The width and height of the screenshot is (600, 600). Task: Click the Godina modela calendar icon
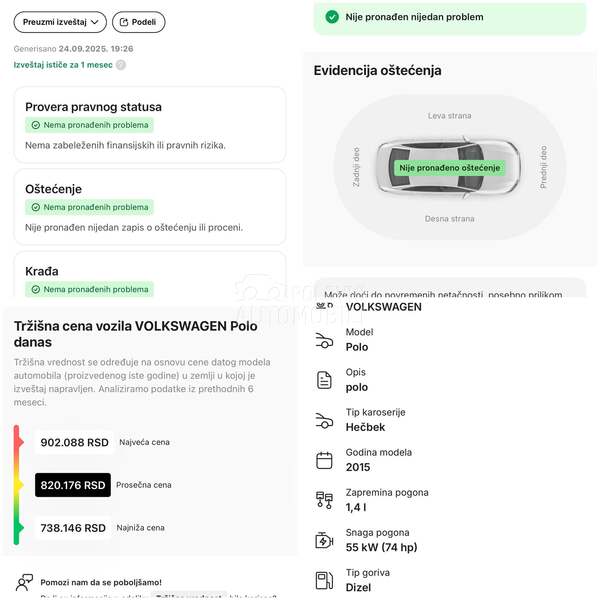(324, 460)
